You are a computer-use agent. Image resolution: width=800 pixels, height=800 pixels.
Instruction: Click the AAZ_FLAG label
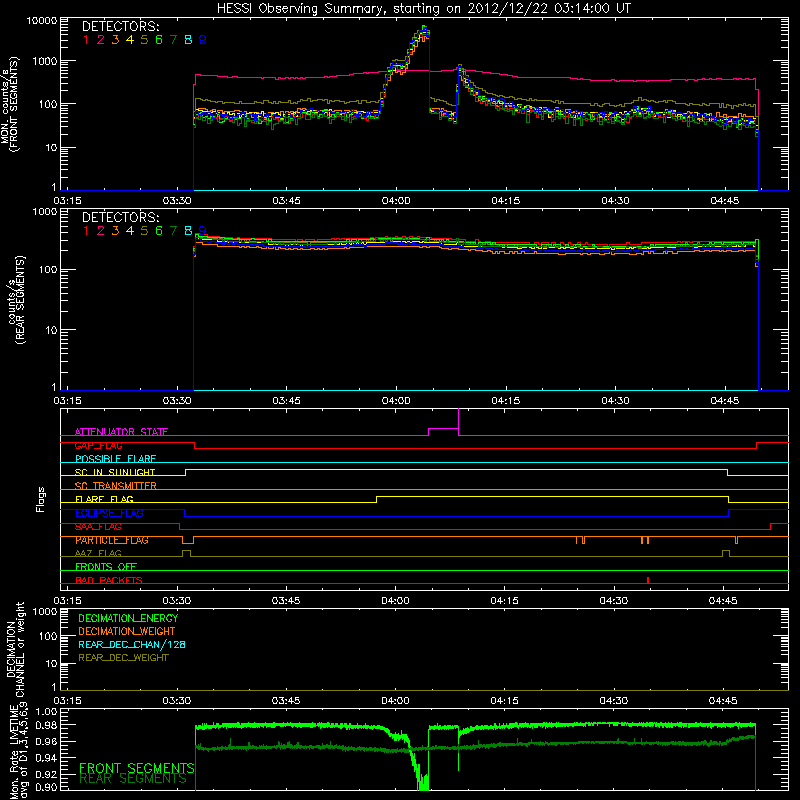tap(98, 553)
